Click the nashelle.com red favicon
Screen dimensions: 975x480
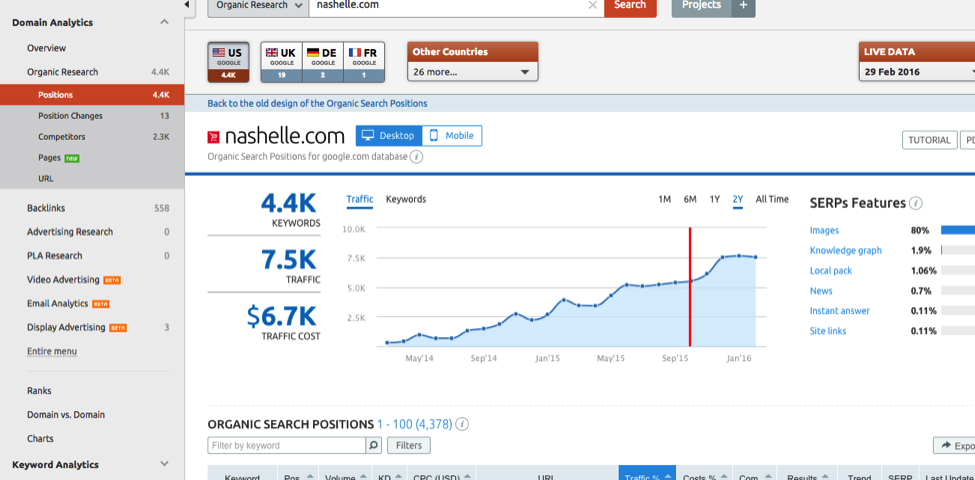pyautogui.click(x=213, y=137)
